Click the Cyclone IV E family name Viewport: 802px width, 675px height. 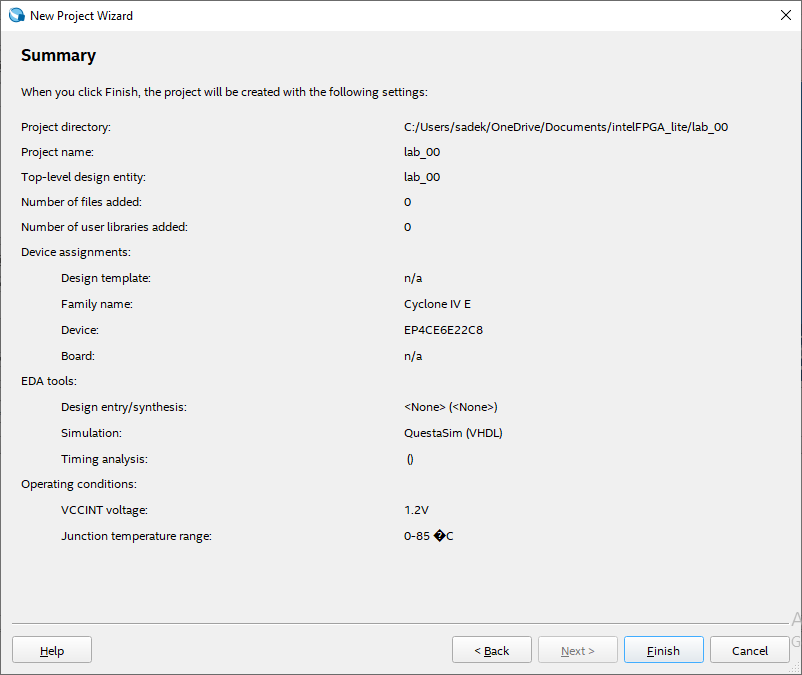pos(437,304)
